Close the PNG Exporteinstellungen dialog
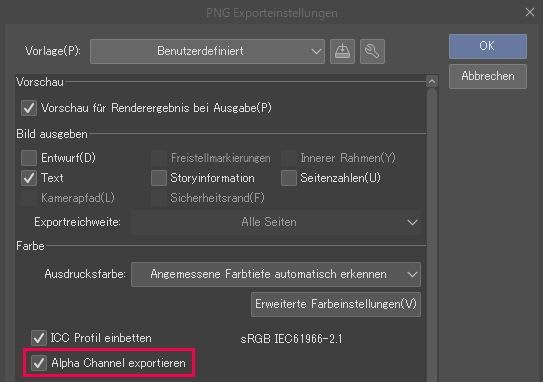 pyautogui.click(x=529, y=12)
